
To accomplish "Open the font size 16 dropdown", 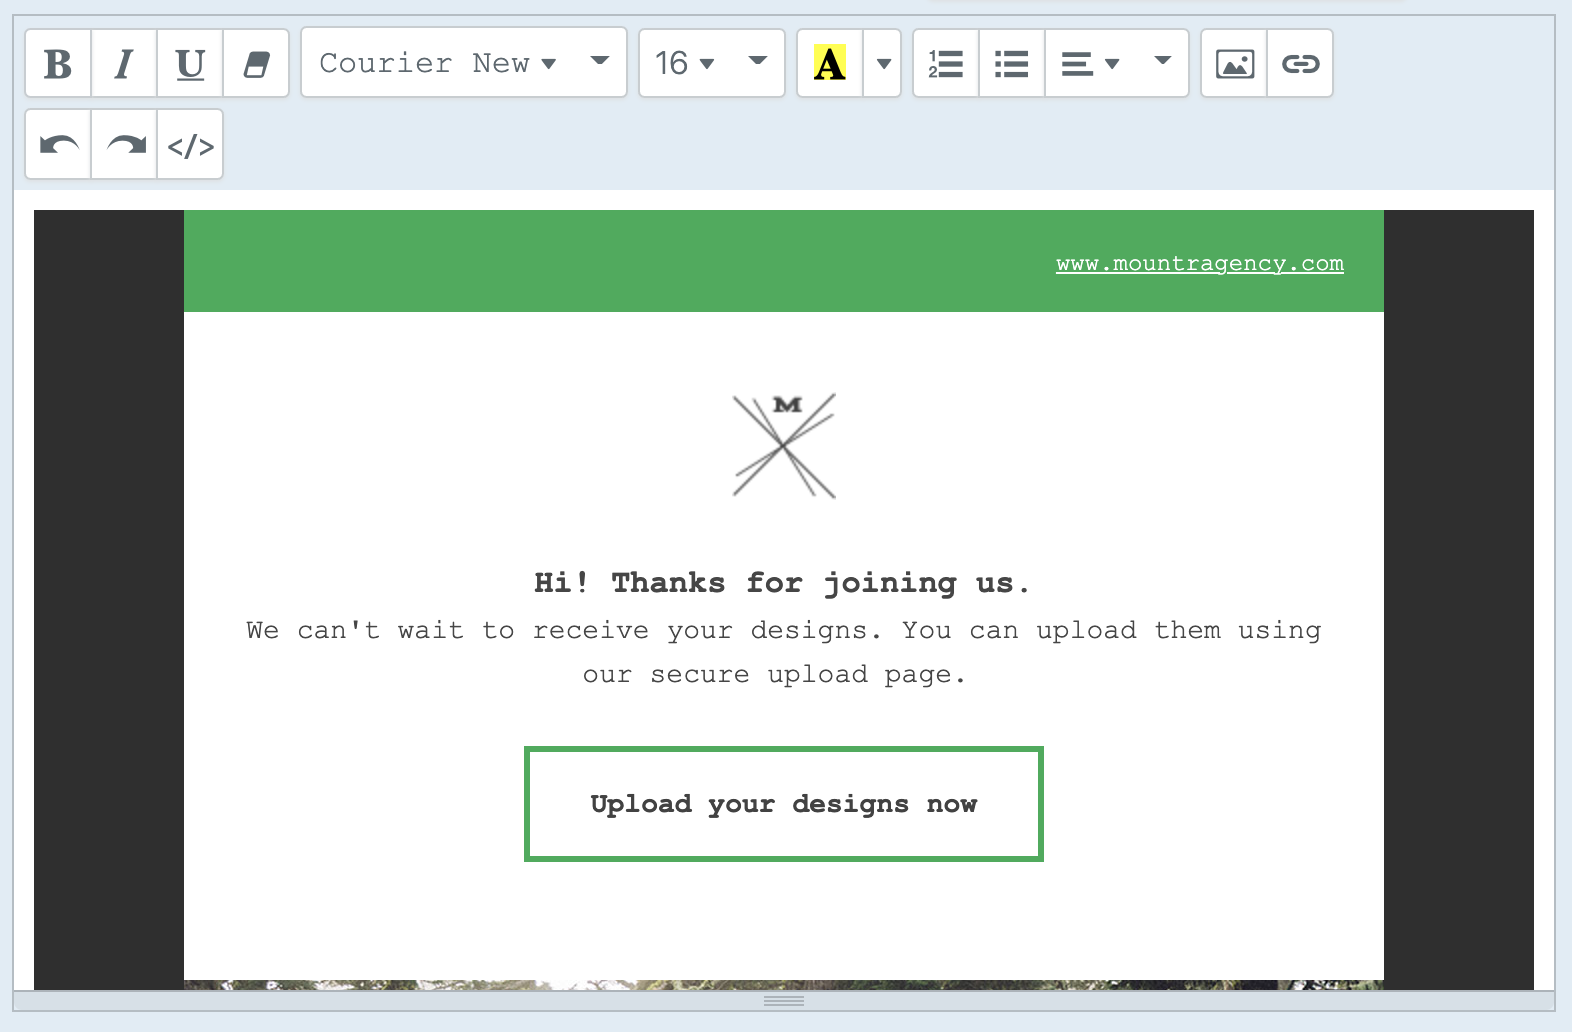I will click(x=712, y=63).
